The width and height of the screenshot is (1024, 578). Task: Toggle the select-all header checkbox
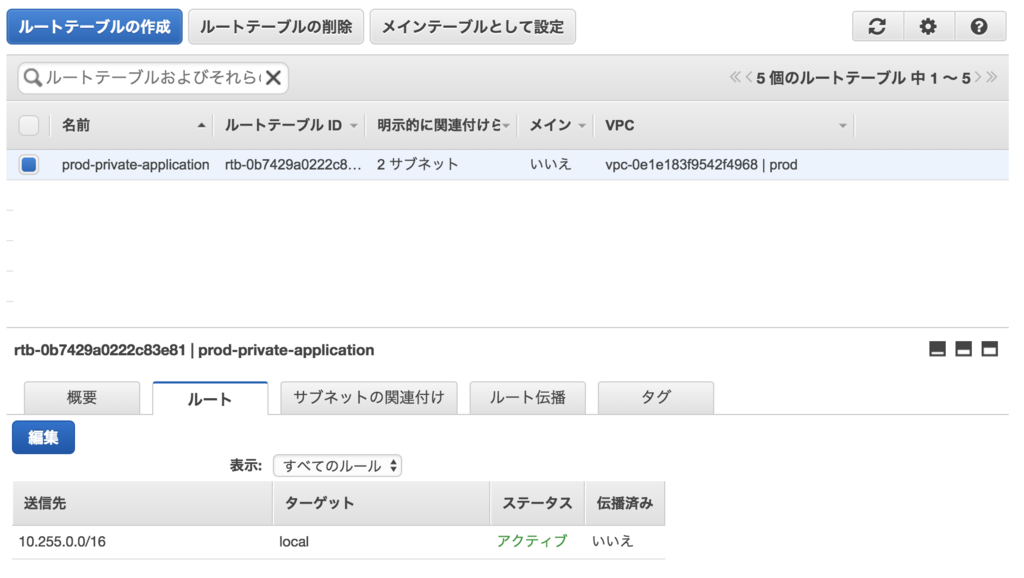click(29, 125)
